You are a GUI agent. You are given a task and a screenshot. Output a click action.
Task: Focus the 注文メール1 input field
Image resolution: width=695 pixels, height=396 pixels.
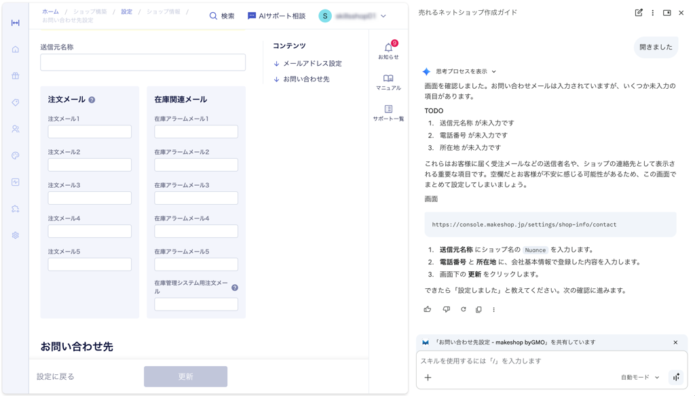point(90,132)
